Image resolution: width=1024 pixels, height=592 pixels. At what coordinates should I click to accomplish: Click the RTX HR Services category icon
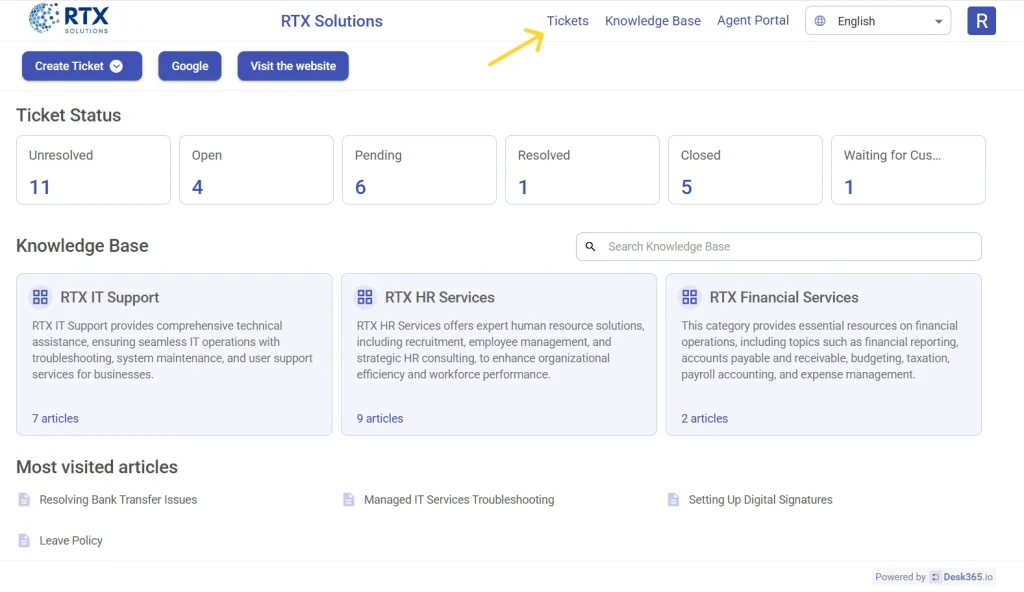coord(365,297)
